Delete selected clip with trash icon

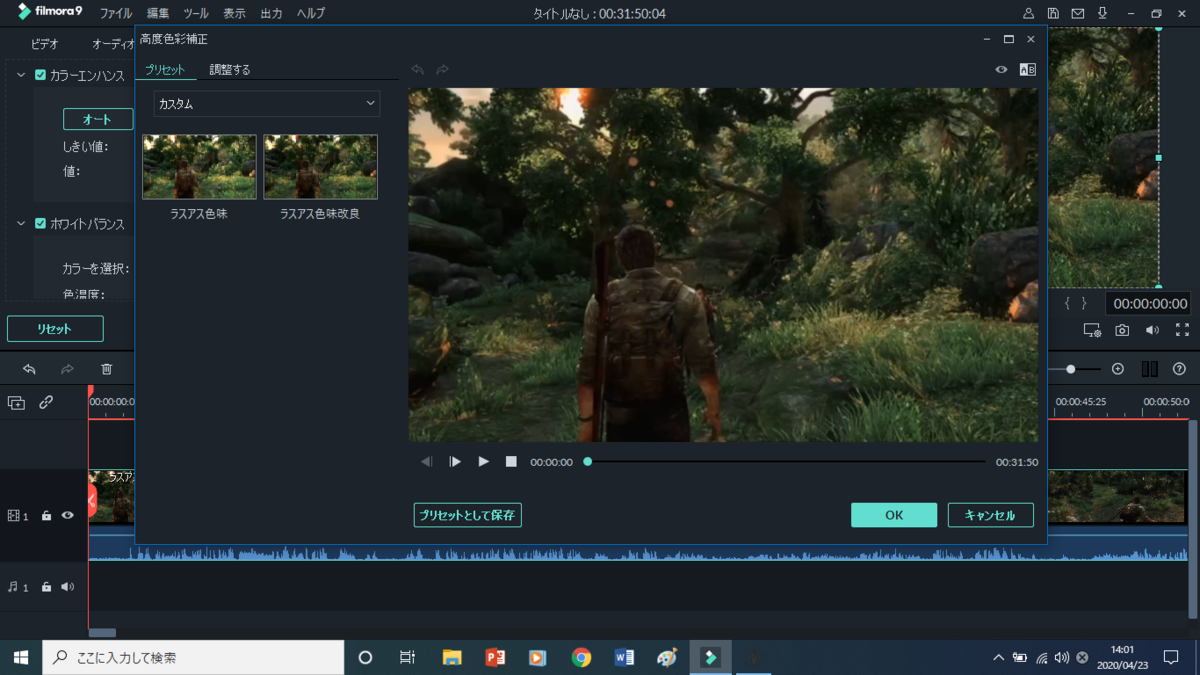[x=107, y=369]
